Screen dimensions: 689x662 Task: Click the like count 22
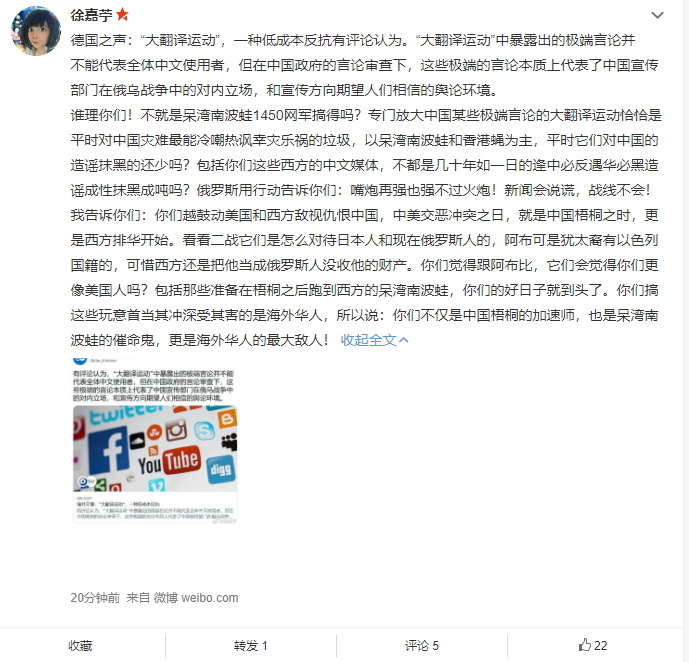coord(601,646)
